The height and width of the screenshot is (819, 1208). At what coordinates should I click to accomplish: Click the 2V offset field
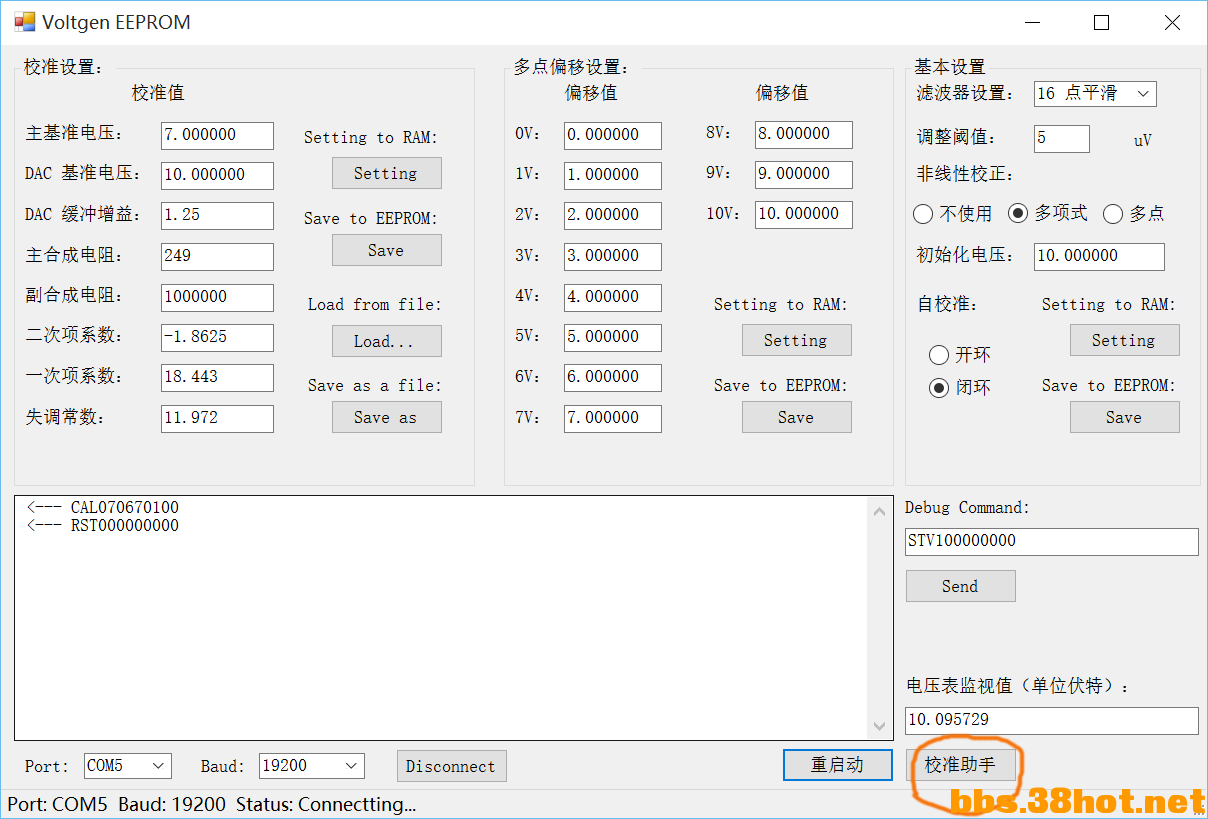click(x=613, y=215)
